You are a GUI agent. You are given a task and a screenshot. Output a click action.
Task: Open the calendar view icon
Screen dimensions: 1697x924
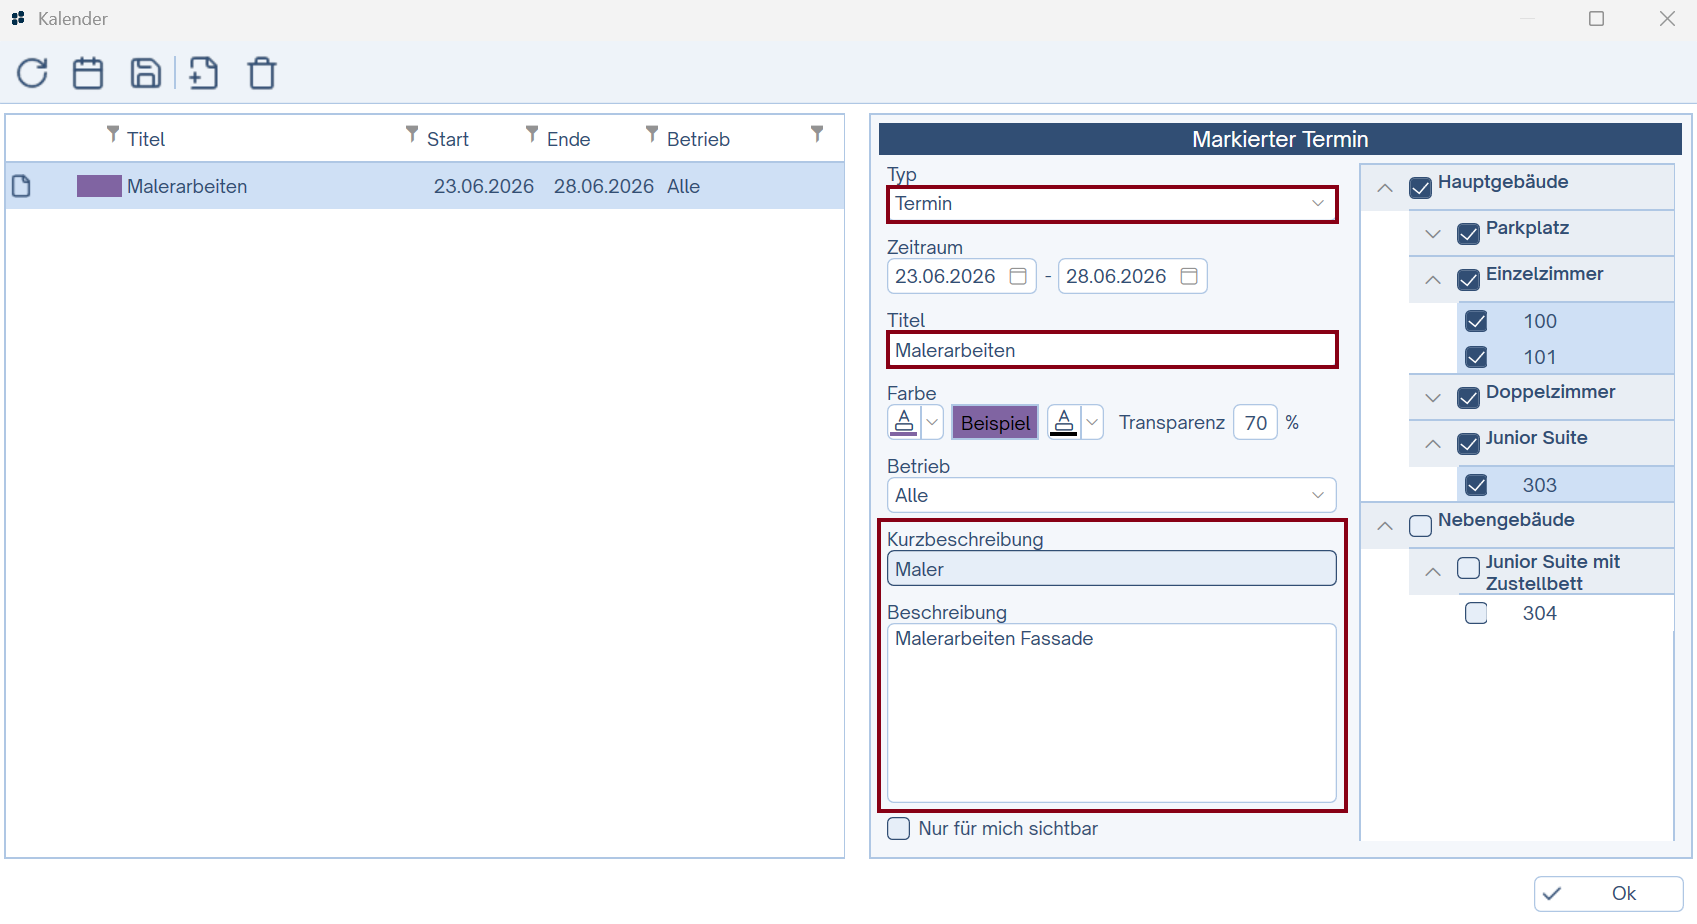(x=88, y=73)
